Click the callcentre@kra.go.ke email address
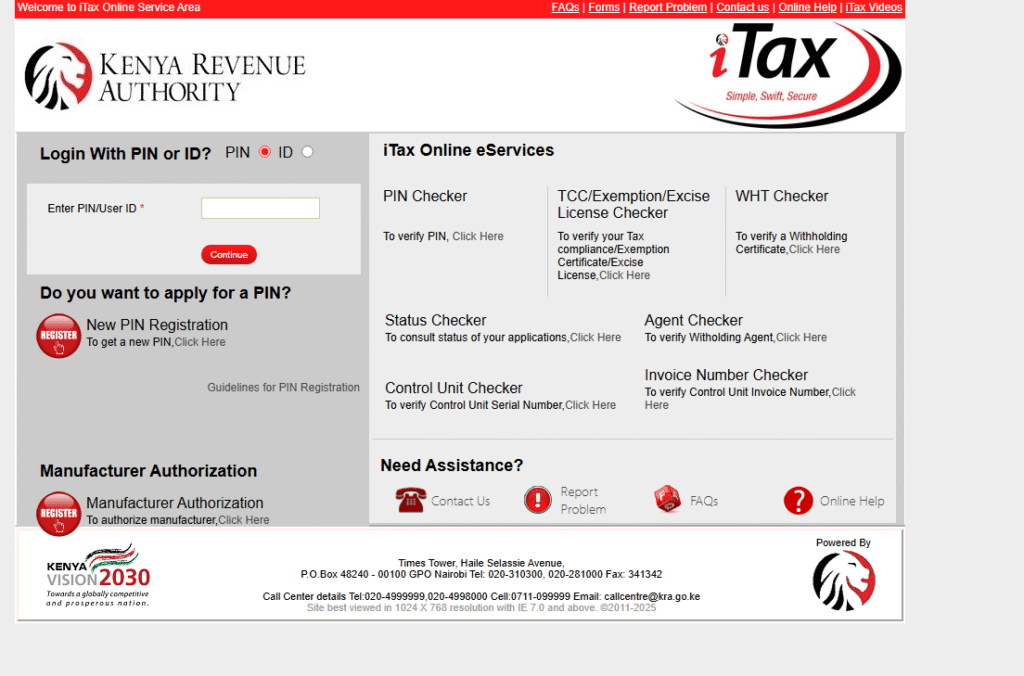Screen dimensions: 1024x676 click(652, 596)
